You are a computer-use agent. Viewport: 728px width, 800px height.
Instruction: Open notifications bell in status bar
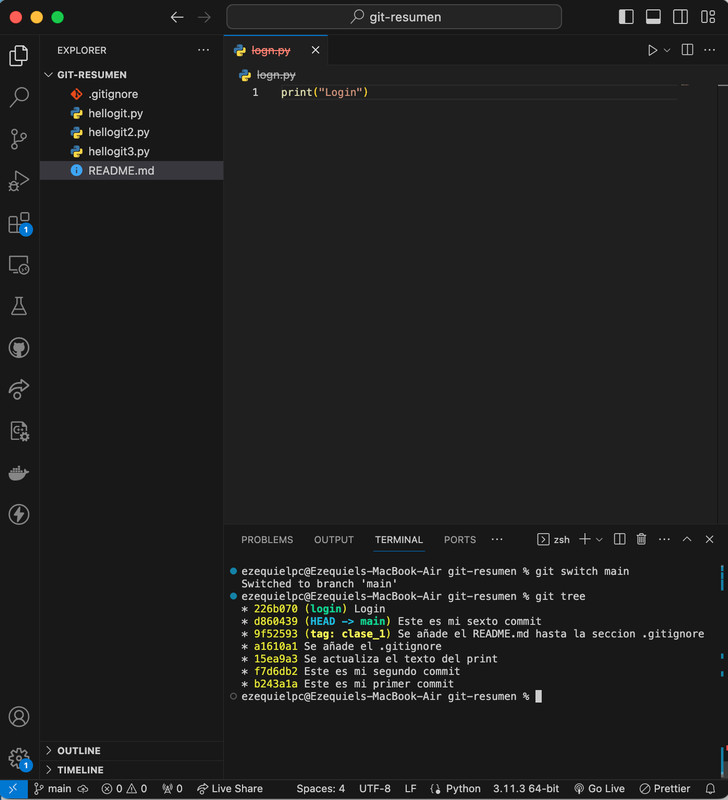[x=710, y=789]
